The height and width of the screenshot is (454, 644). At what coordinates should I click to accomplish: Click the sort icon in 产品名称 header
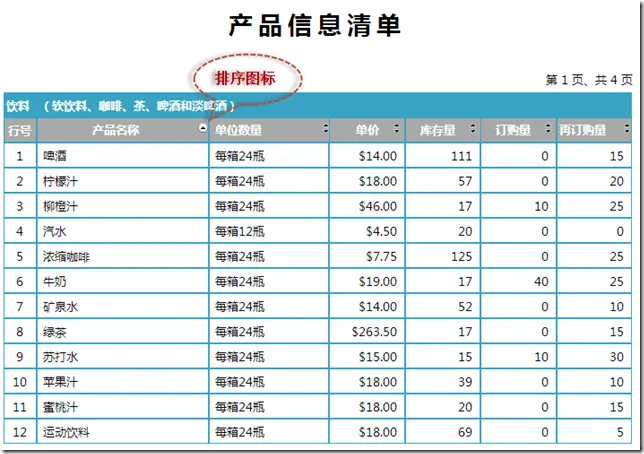tap(203, 128)
